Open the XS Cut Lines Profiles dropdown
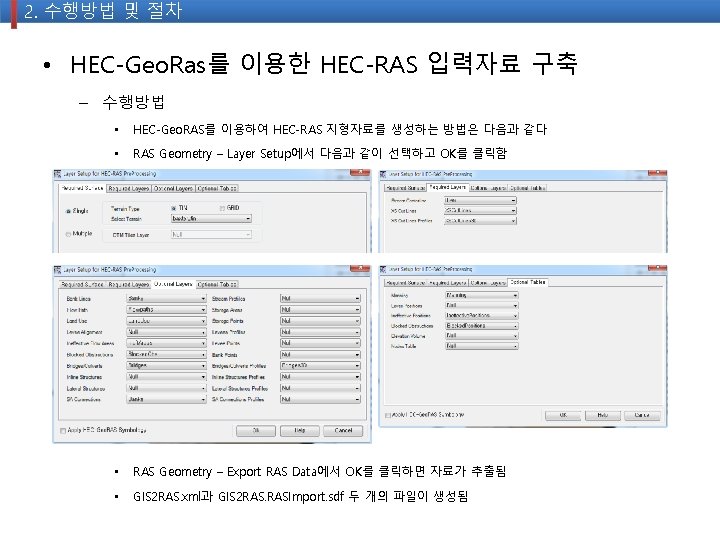The image size is (720, 540). 480,221
